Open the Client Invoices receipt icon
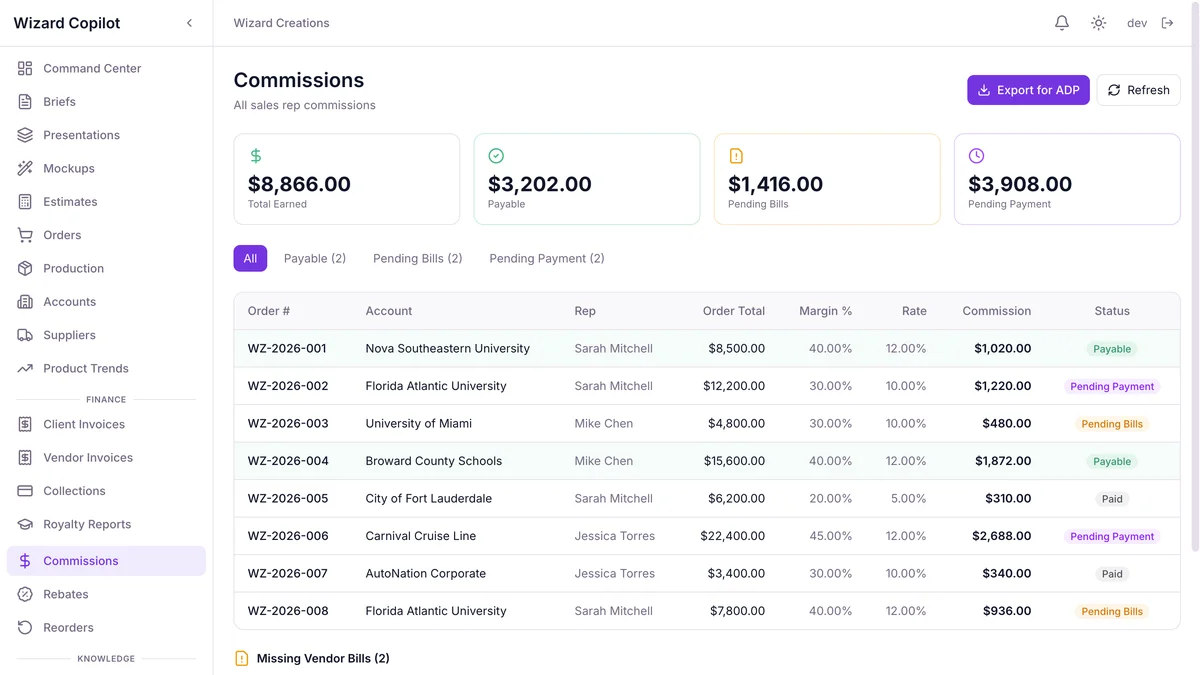 click(x=25, y=424)
